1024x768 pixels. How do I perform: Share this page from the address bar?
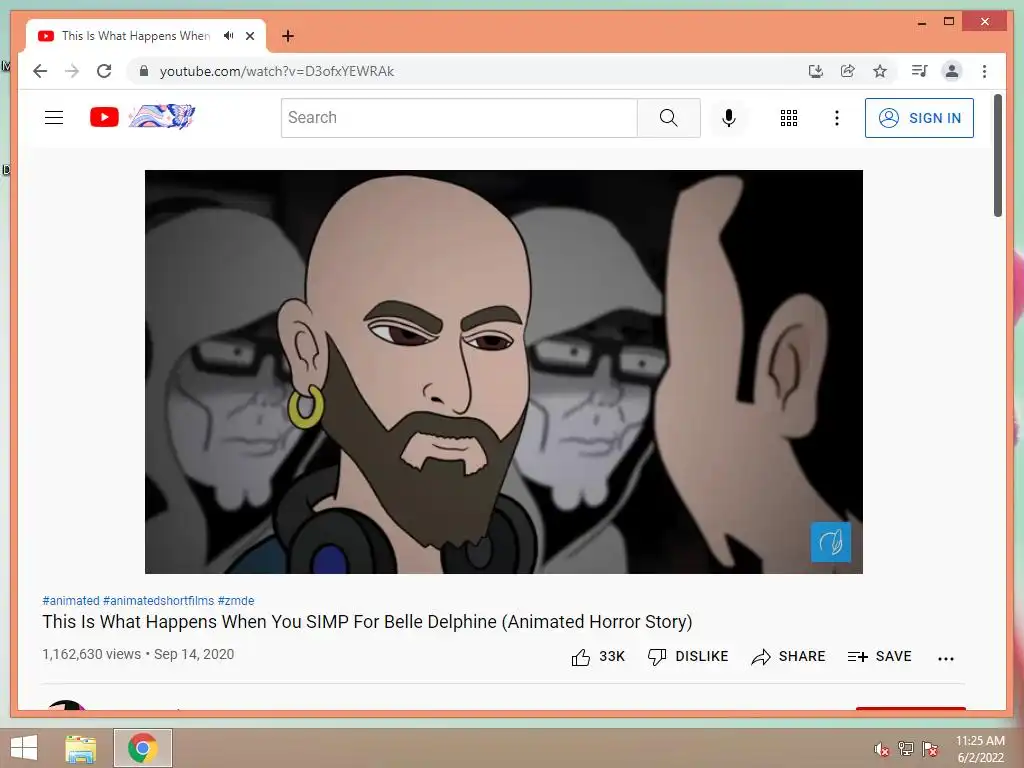point(848,71)
